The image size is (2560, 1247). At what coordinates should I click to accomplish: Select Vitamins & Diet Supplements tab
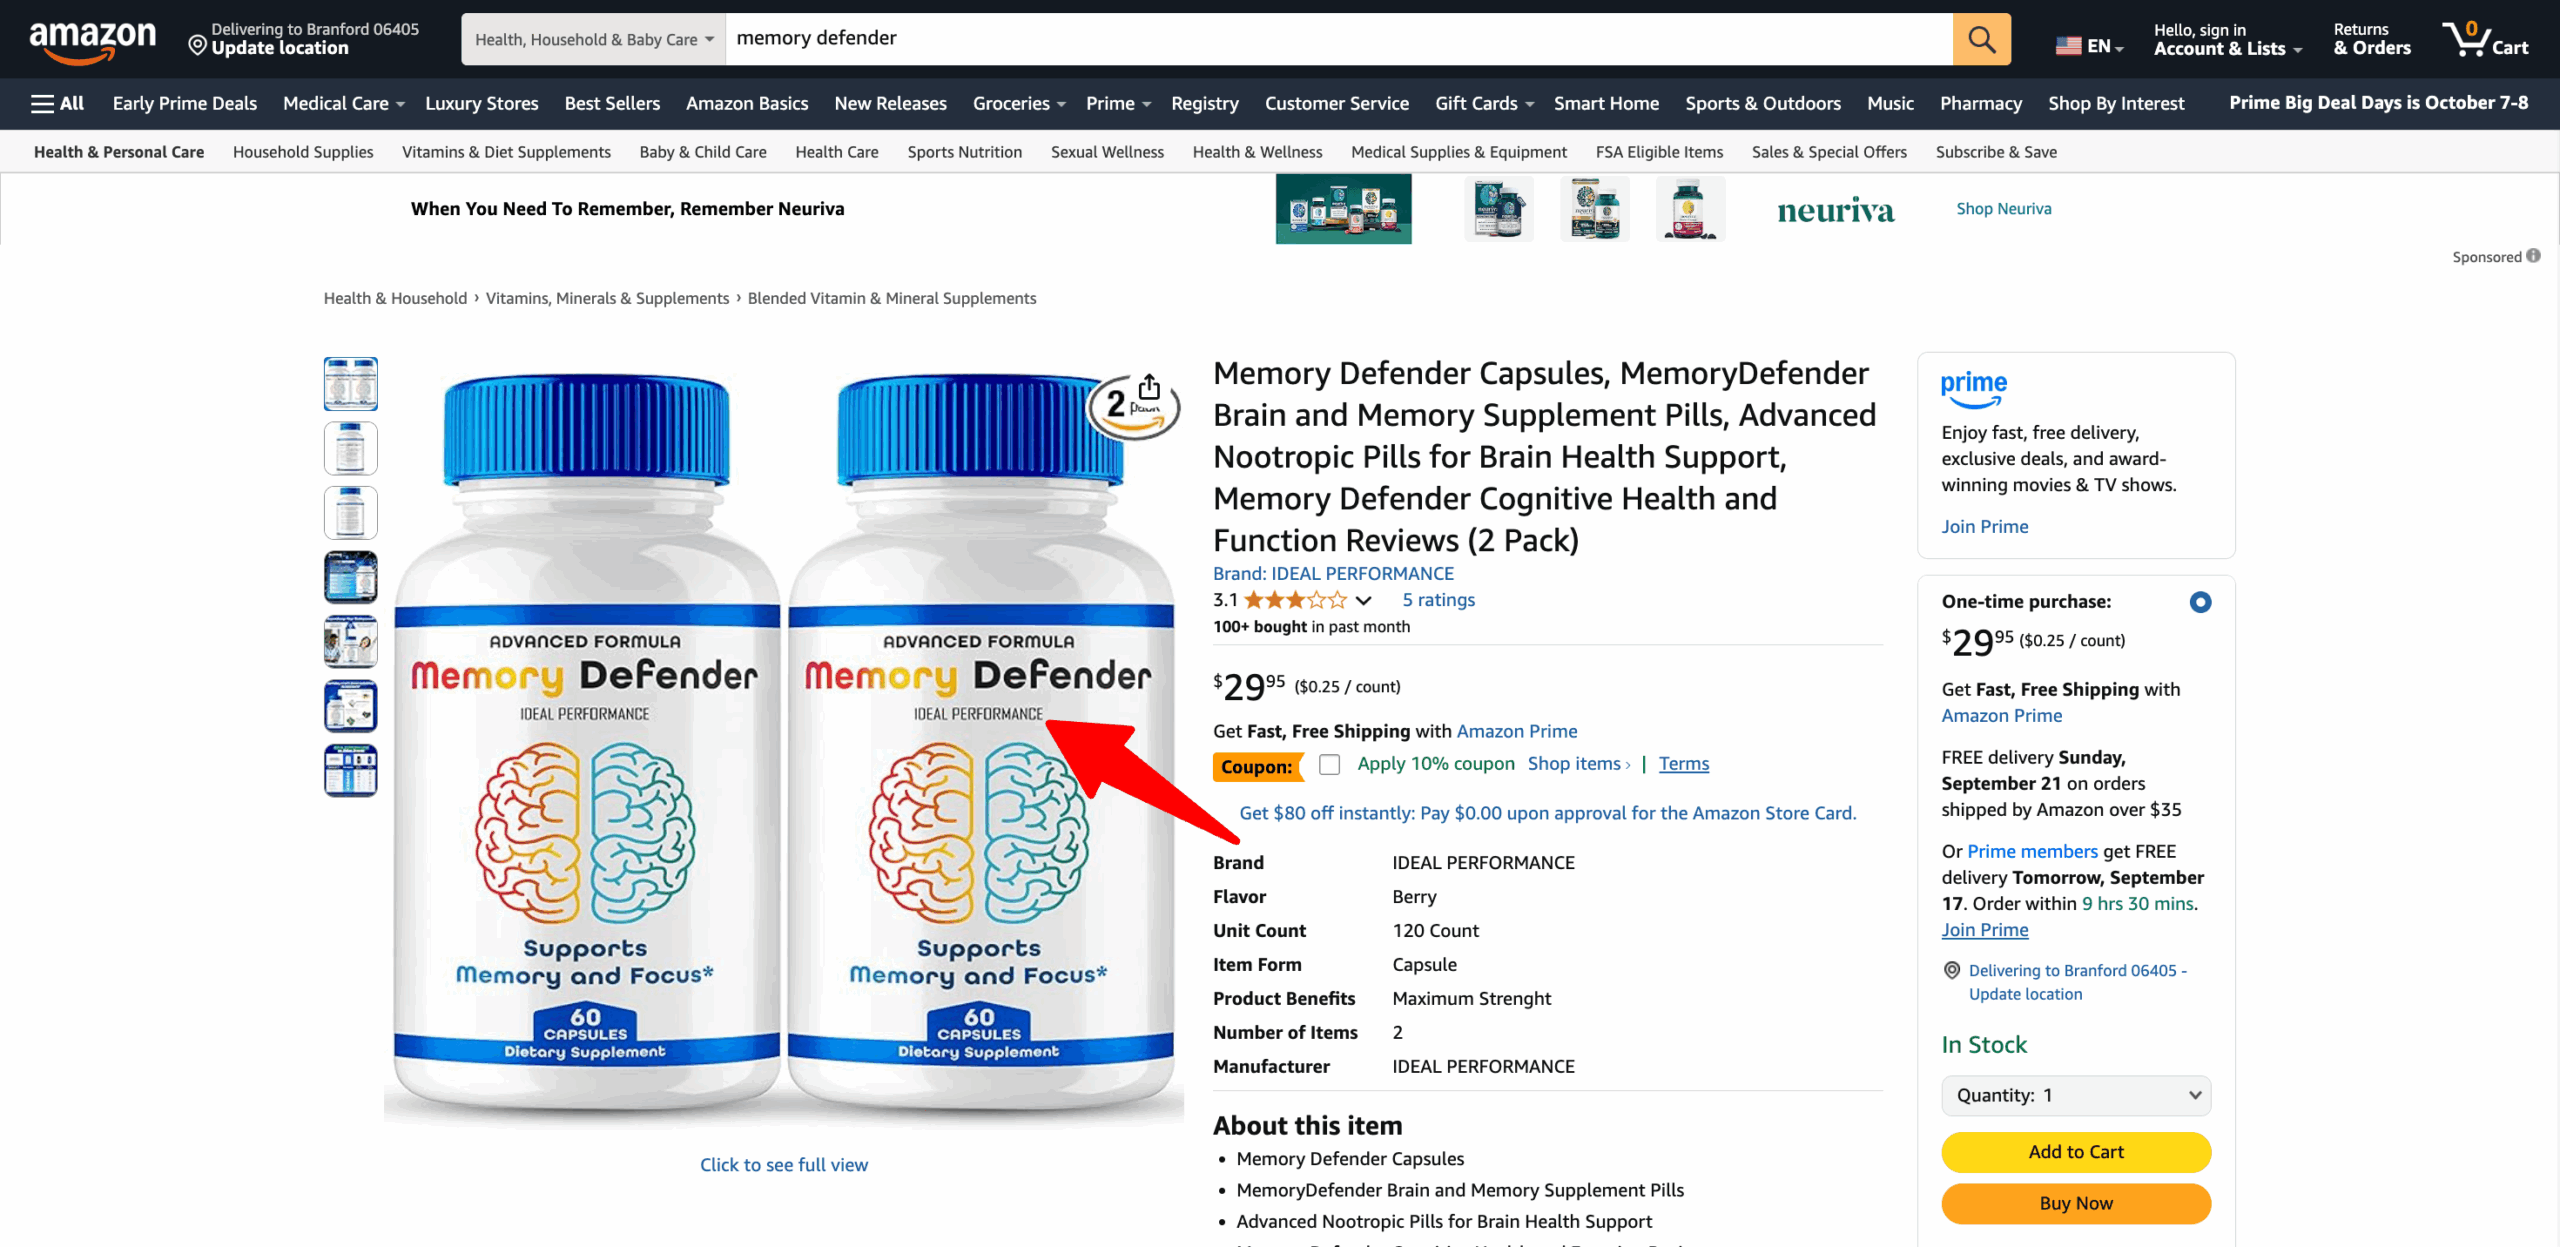click(x=506, y=152)
